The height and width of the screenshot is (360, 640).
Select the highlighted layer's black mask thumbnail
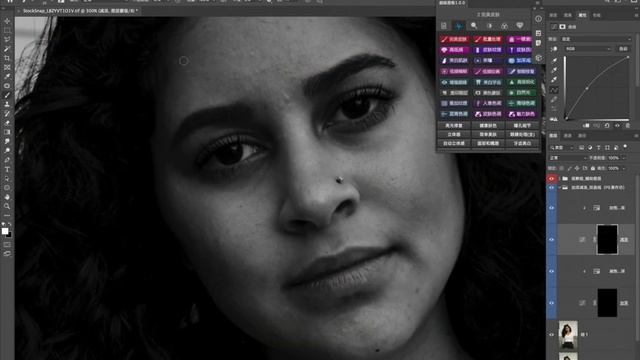(x=607, y=239)
